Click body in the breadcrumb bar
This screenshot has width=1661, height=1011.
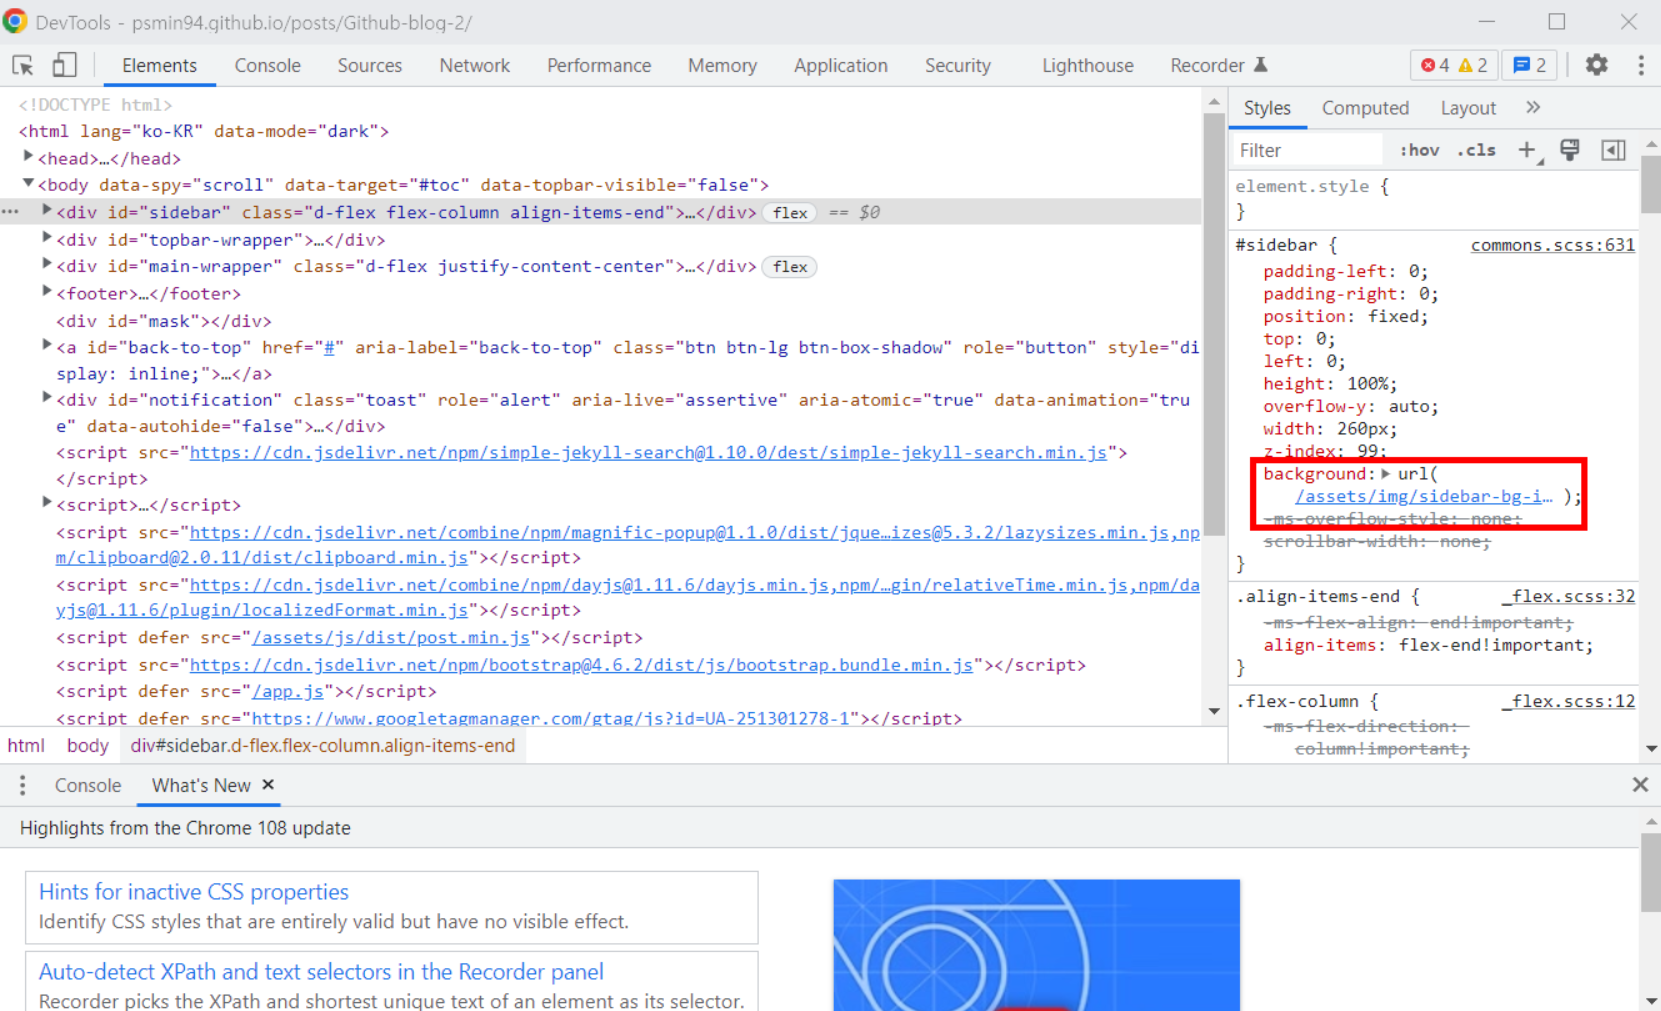coord(87,745)
